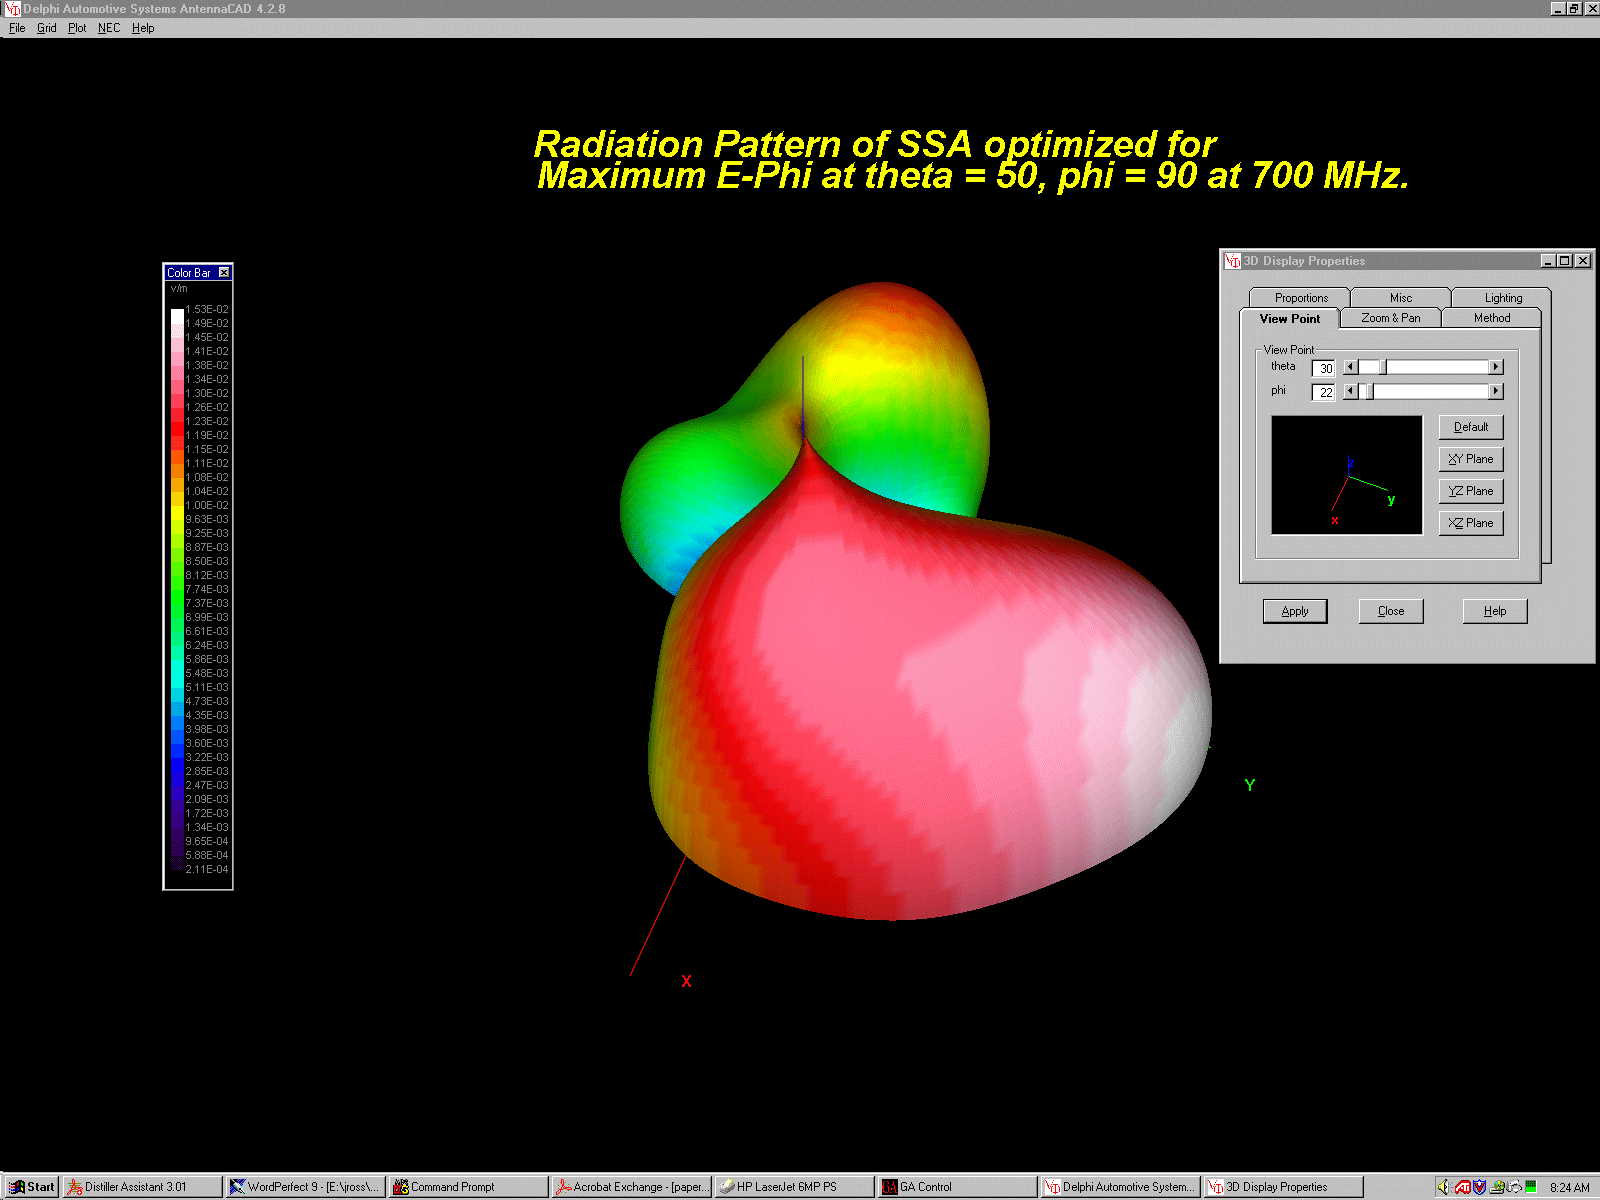The height and width of the screenshot is (1200, 1600).
Task: Open the Proportions tab
Action: (x=1300, y=298)
